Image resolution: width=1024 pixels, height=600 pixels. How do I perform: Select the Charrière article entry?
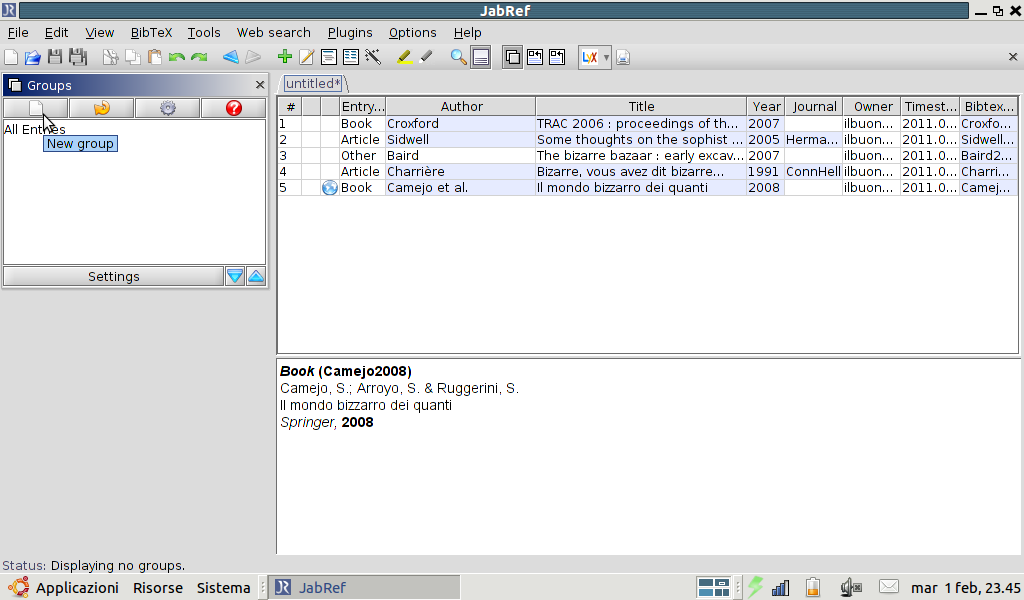click(647, 172)
